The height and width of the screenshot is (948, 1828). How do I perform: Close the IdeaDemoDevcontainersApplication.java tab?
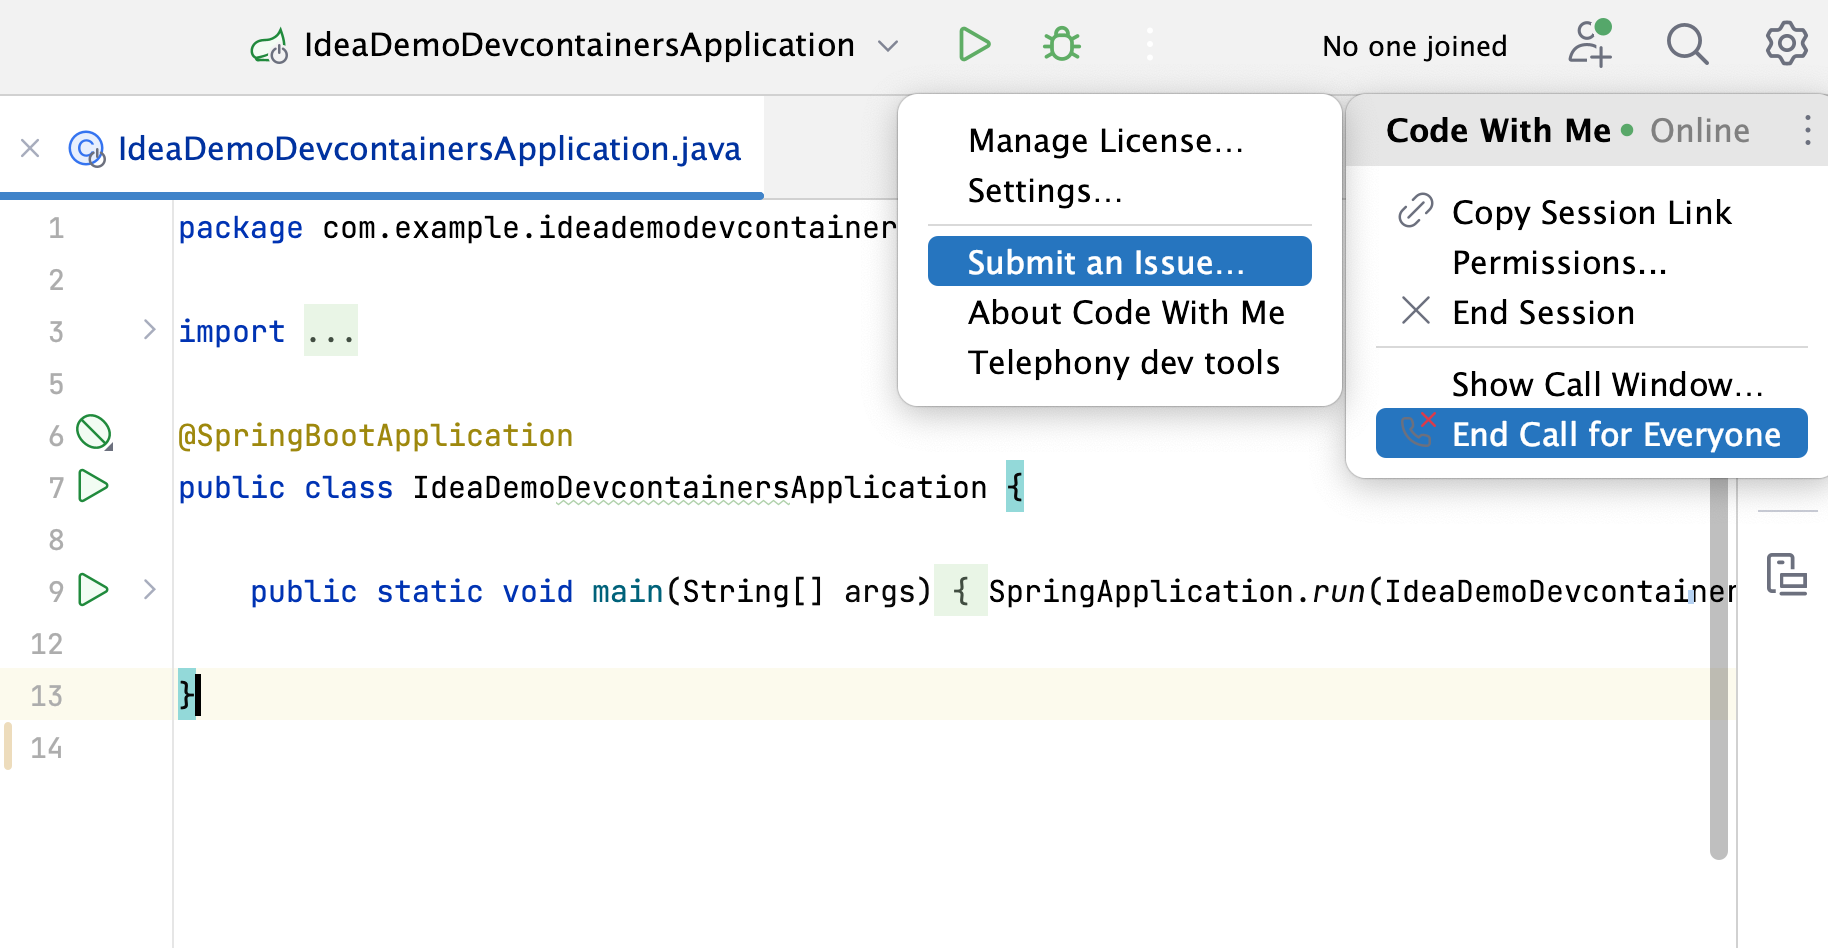coord(30,149)
